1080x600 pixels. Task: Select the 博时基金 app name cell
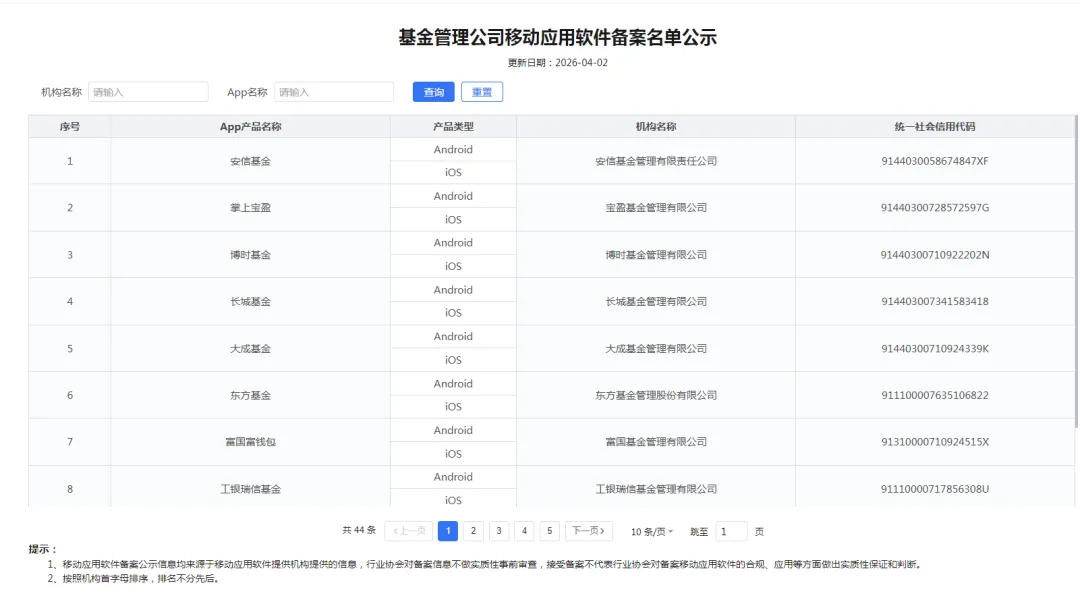[x=251, y=255]
